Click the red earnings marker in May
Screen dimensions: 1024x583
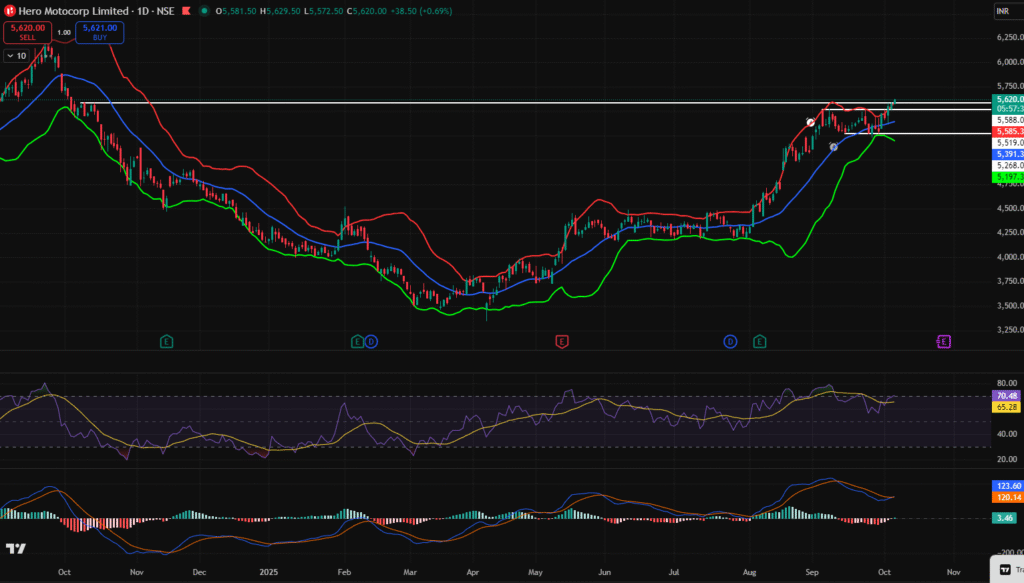click(562, 342)
